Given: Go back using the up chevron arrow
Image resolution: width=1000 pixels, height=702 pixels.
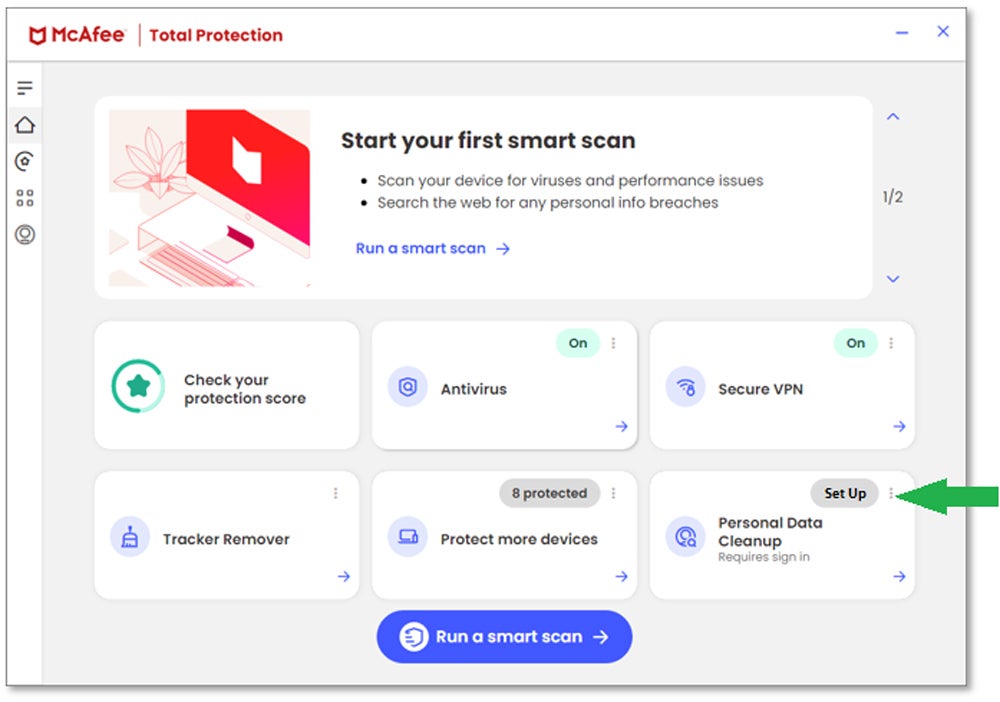Looking at the screenshot, I should click(x=892, y=116).
